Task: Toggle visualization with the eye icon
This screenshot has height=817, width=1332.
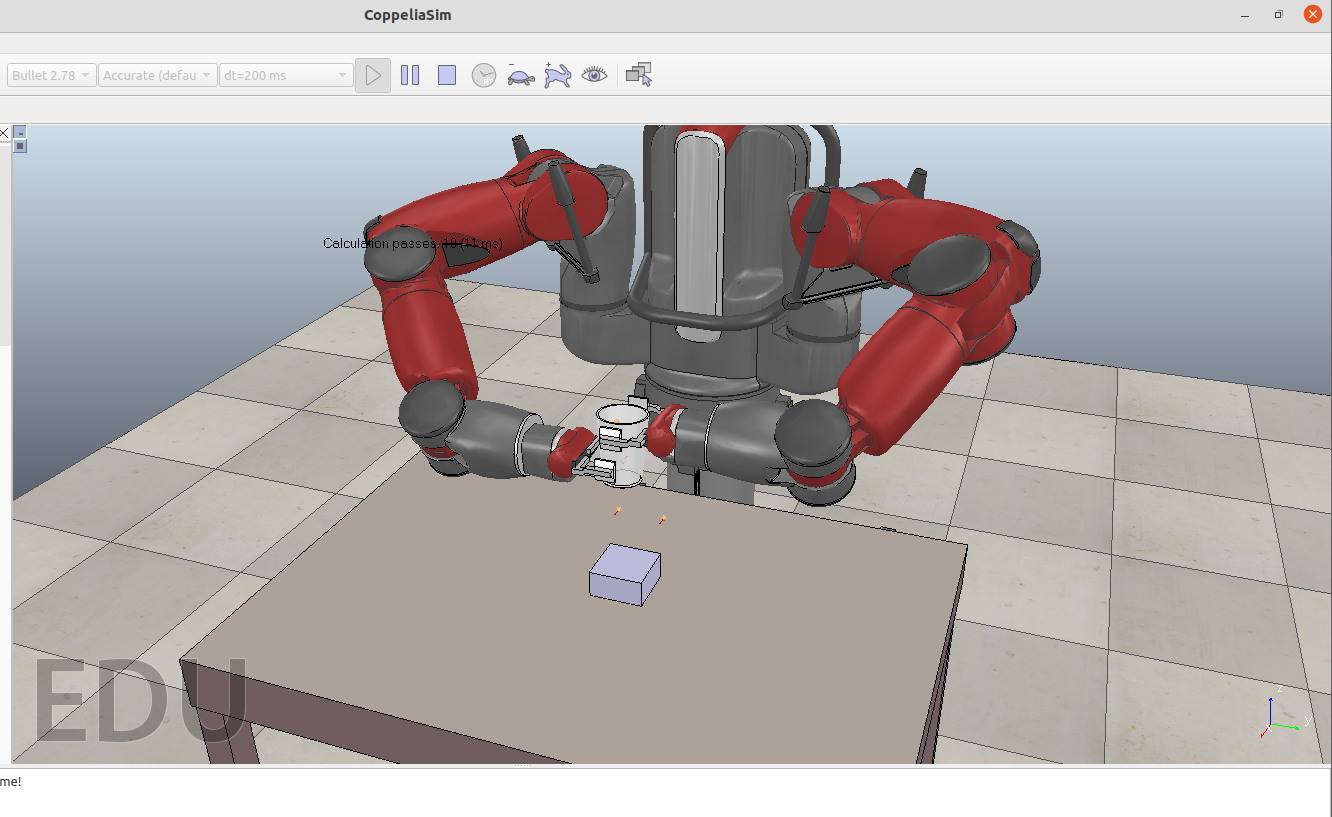Action: click(595, 74)
